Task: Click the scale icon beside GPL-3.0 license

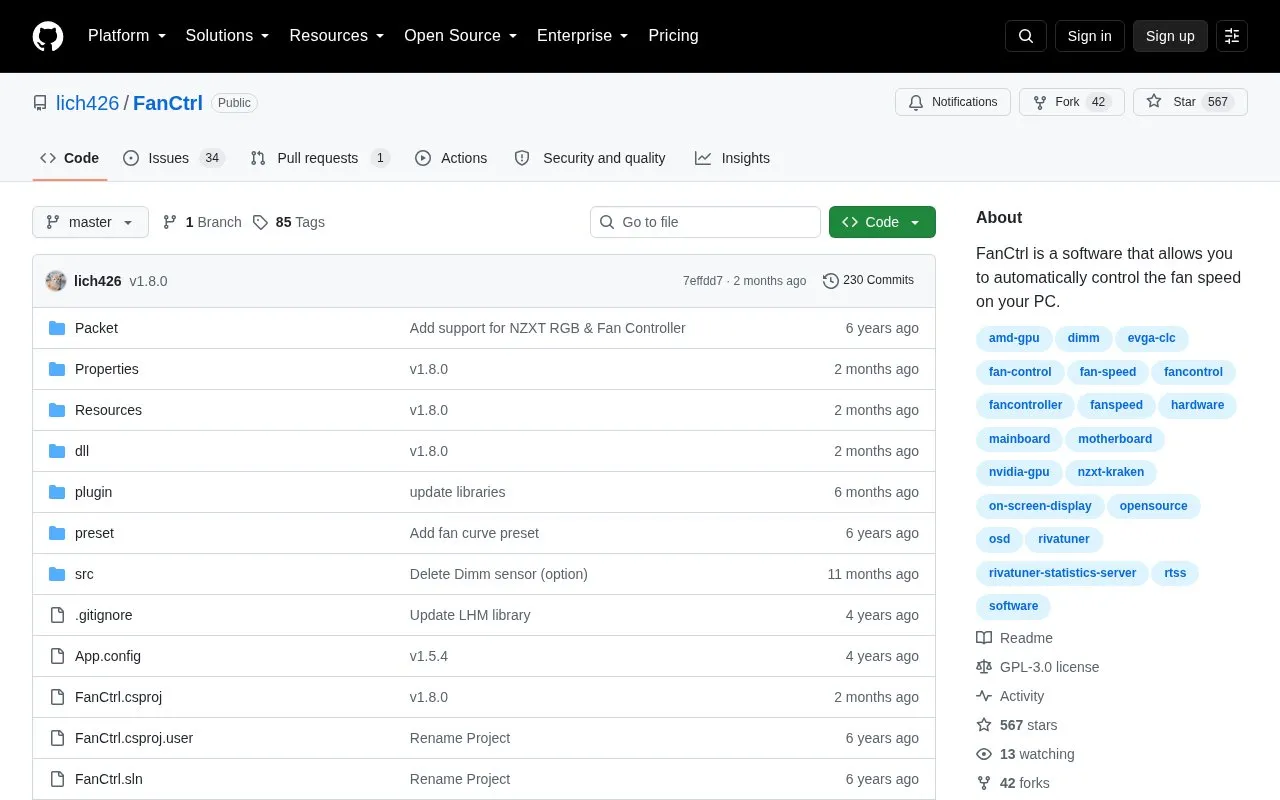Action: point(984,667)
